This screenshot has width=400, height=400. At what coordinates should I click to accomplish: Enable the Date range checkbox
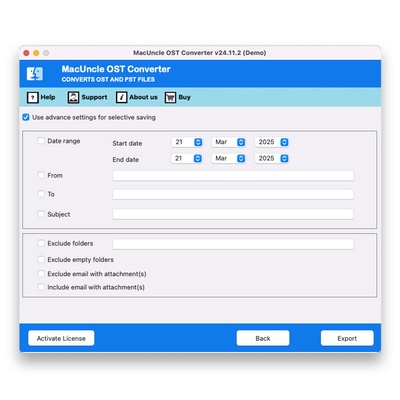[x=41, y=141]
